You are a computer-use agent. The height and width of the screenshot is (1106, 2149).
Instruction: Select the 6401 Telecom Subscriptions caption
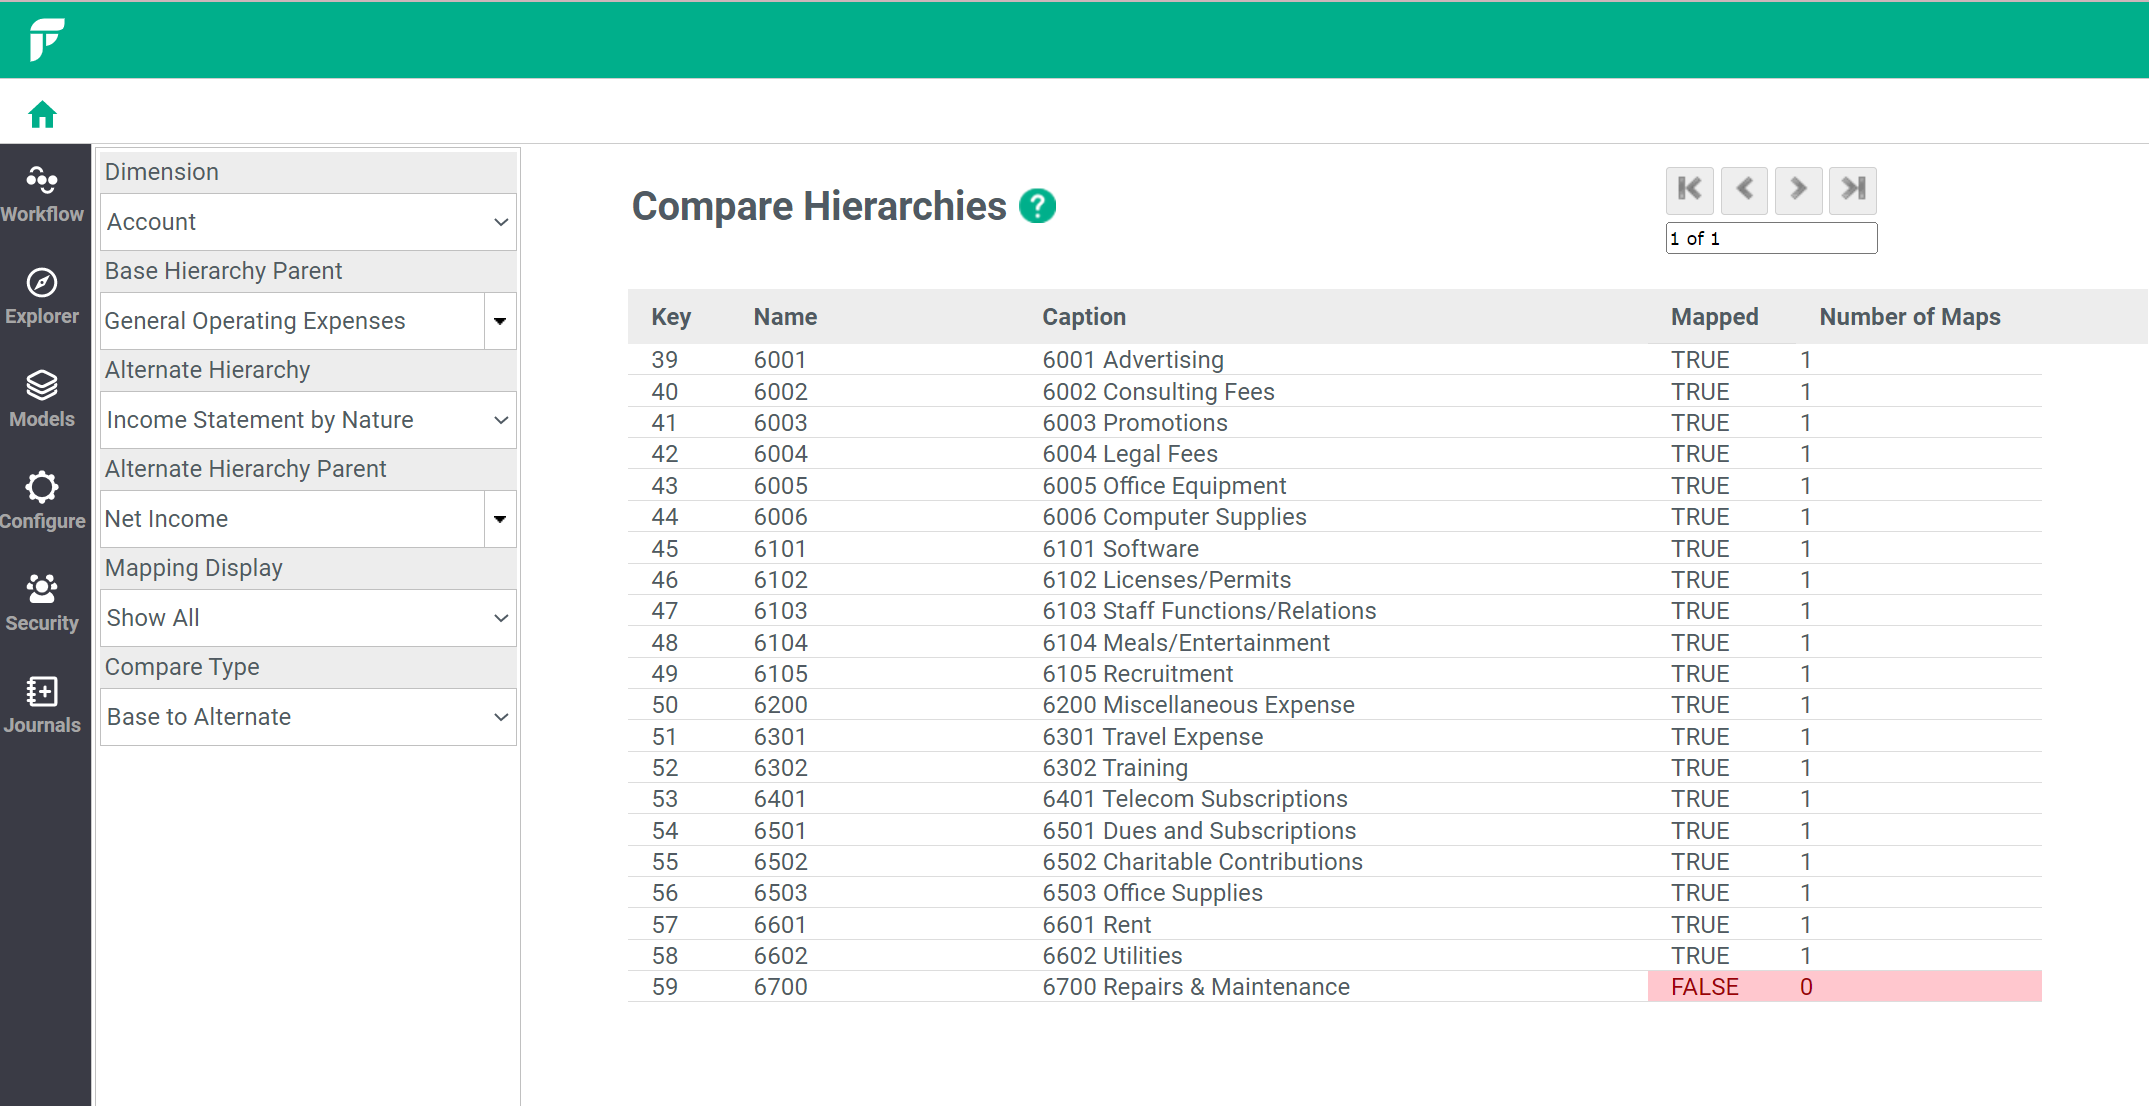[x=1195, y=799]
